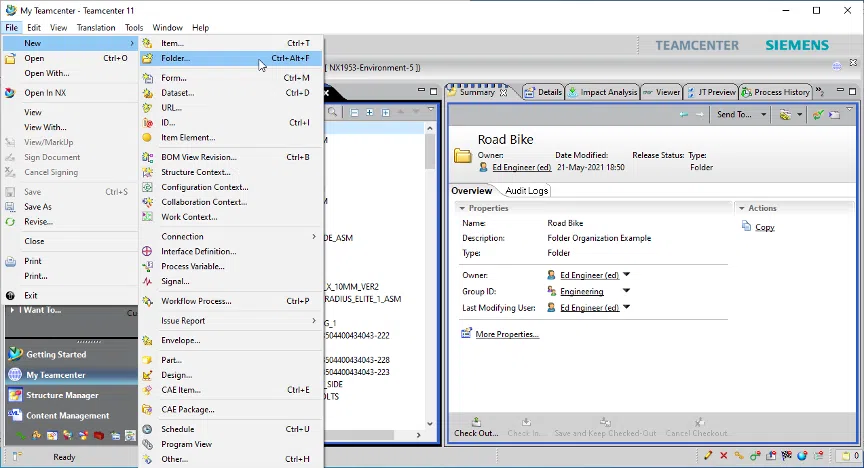Maximize the Summary view panel
This screenshot has height=468, width=864.
pyautogui.click(x=852, y=91)
